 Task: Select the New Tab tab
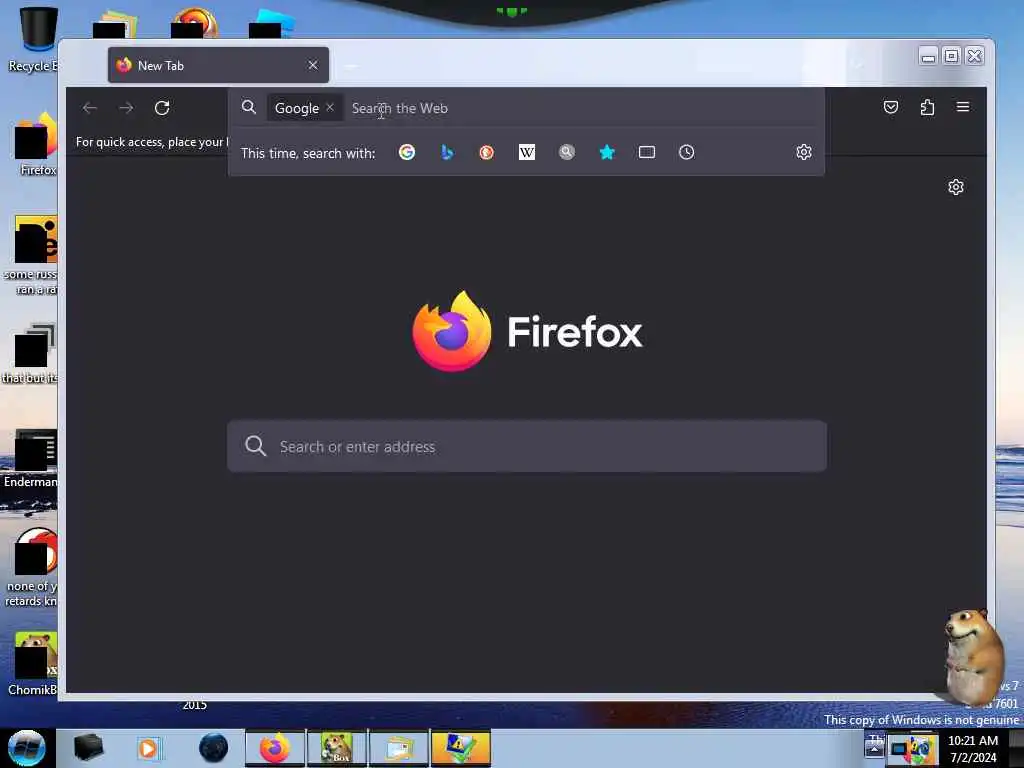(218, 65)
